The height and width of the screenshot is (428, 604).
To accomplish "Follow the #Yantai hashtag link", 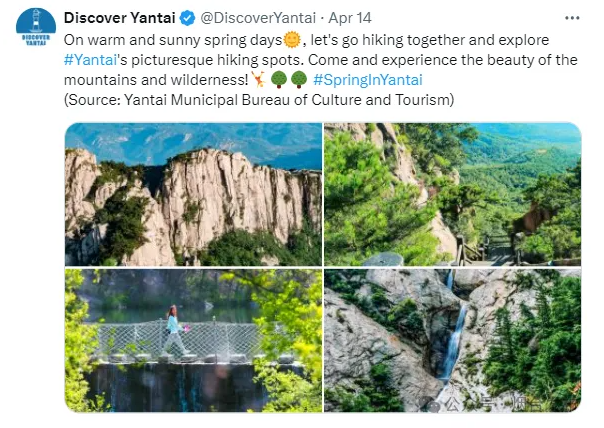I will tap(91, 60).
